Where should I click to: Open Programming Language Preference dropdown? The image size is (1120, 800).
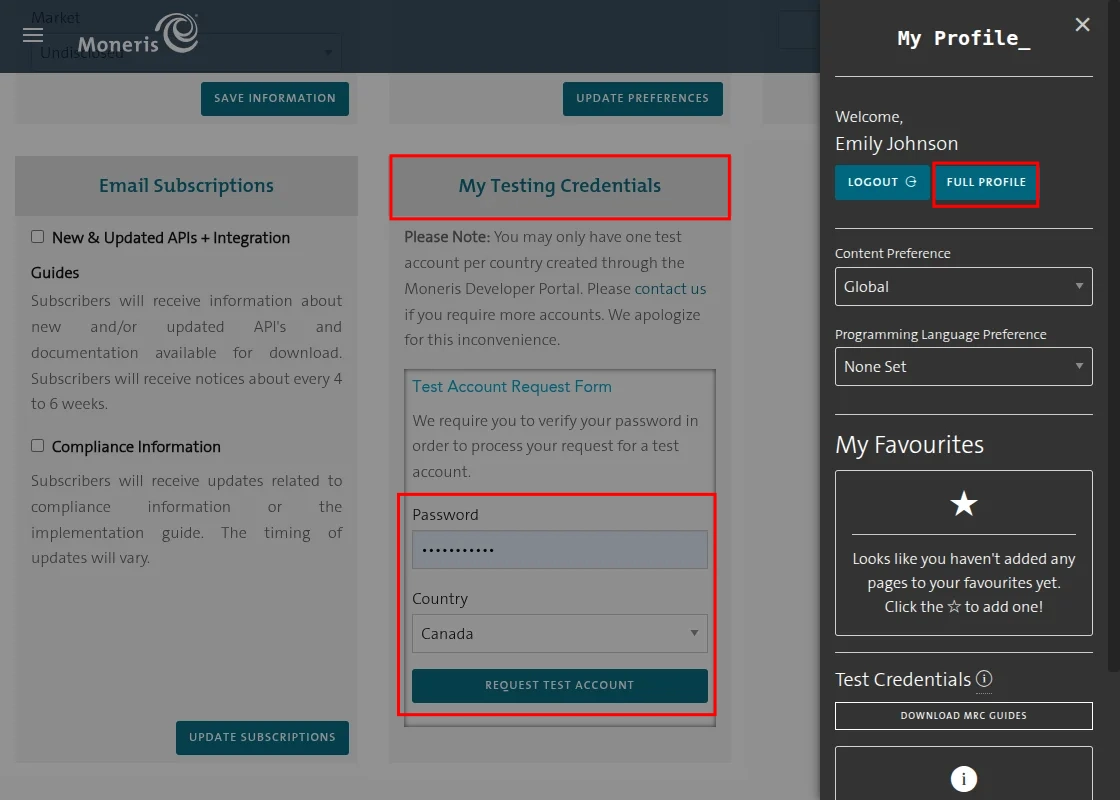[x=964, y=366]
